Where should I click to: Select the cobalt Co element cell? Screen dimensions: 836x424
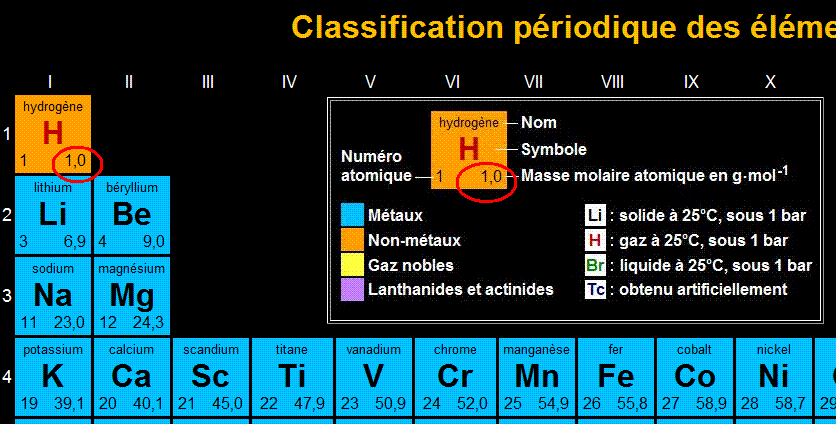coord(695,377)
